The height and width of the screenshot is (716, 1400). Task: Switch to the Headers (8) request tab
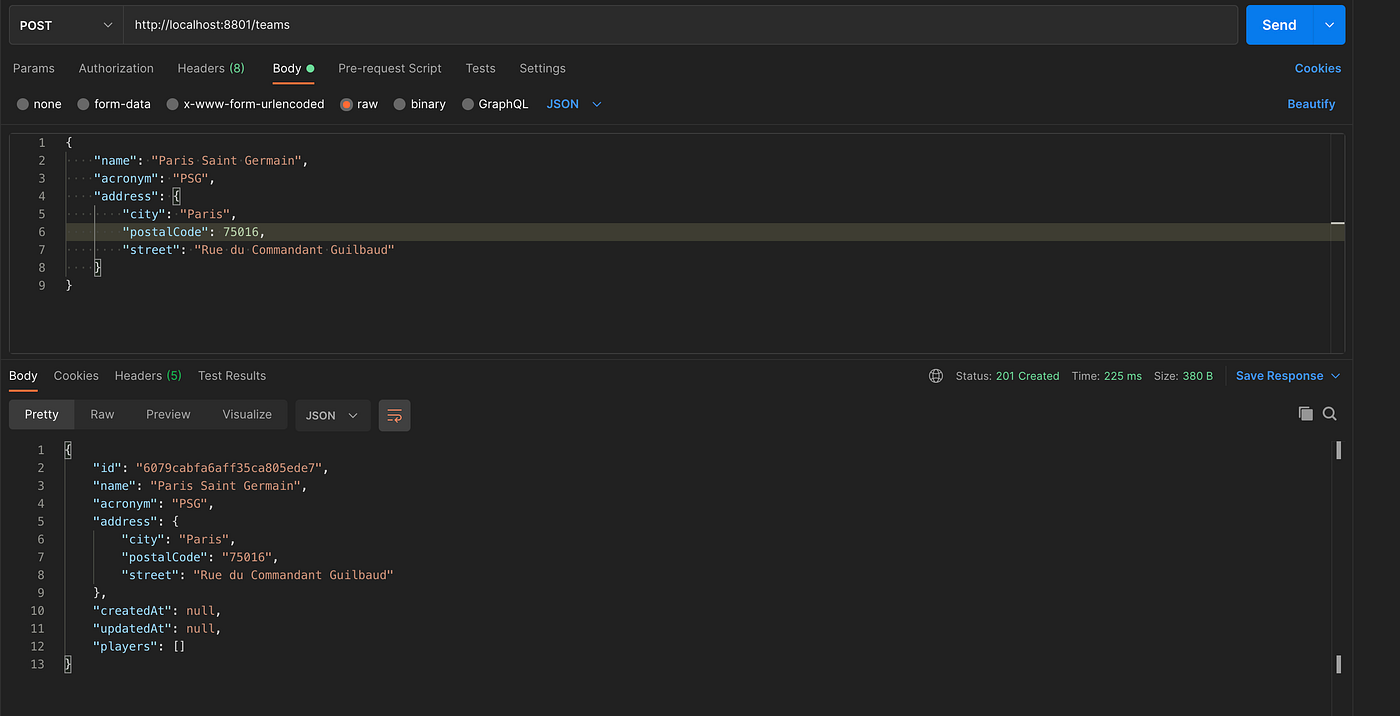(x=211, y=68)
